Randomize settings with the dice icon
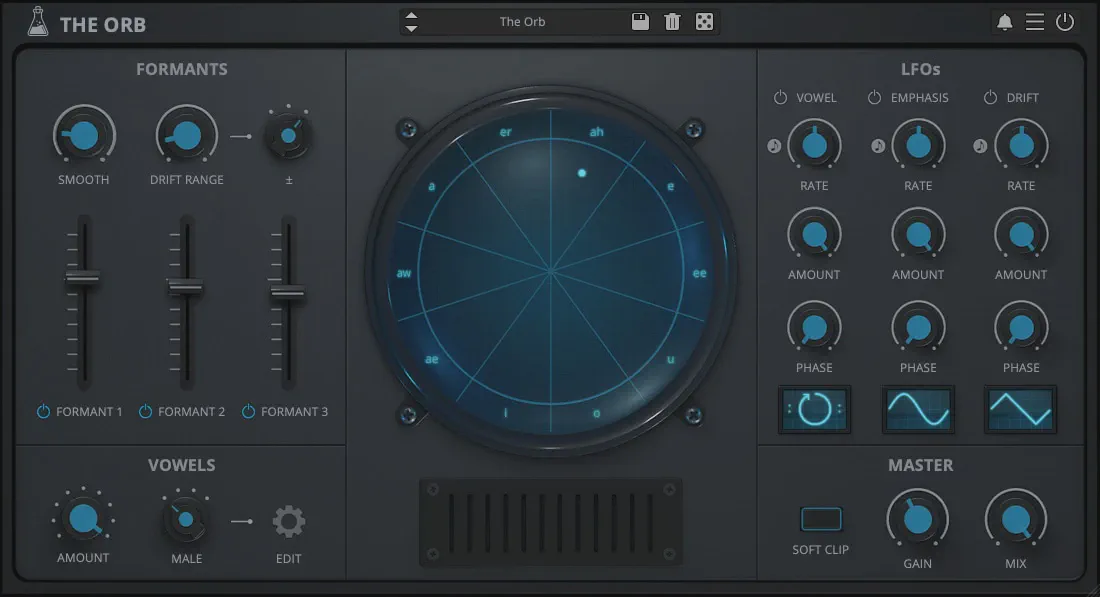This screenshot has height=597, width=1100. 704,22
